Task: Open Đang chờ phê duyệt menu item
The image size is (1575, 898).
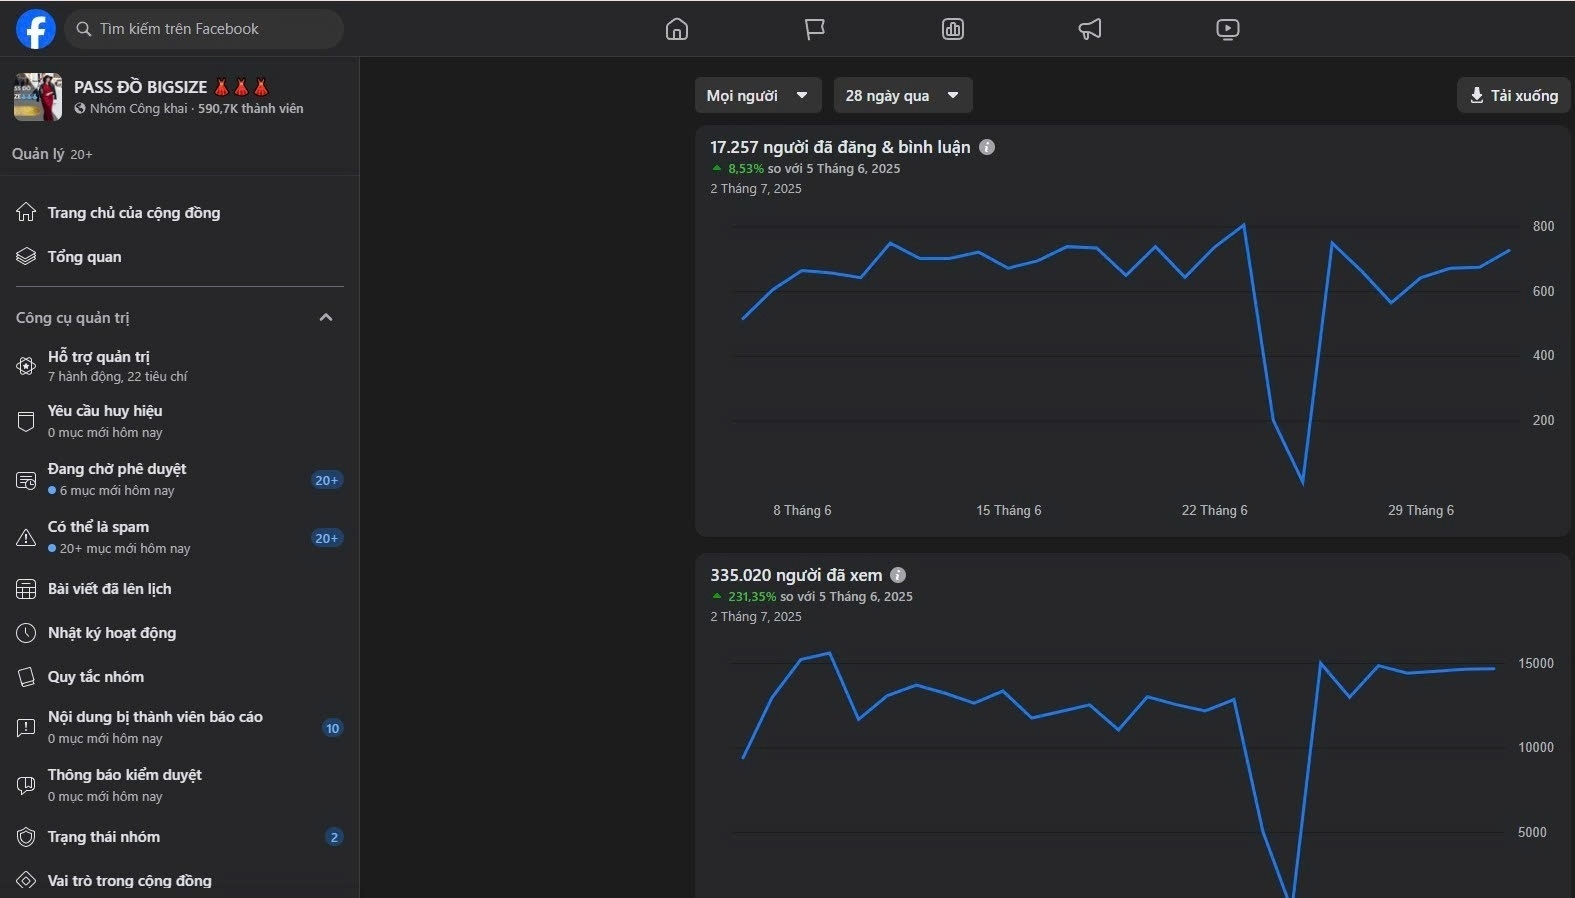Action: tap(180, 480)
